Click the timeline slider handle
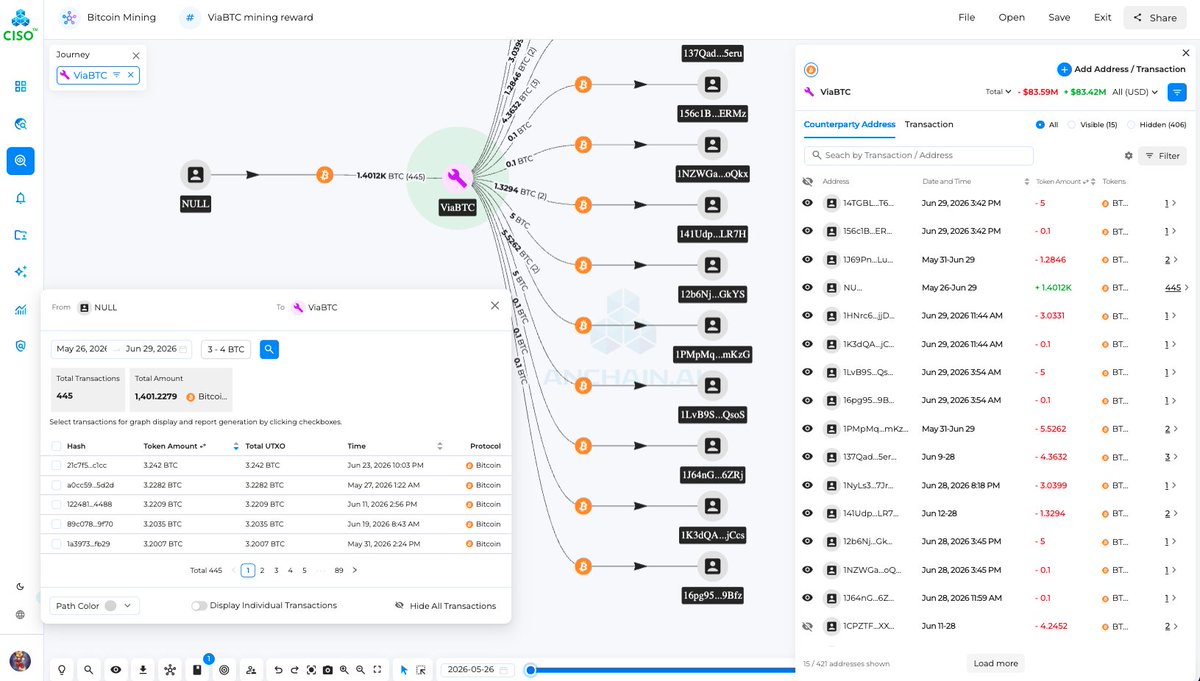The height and width of the screenshot is (681, 1200). (531, 670)
